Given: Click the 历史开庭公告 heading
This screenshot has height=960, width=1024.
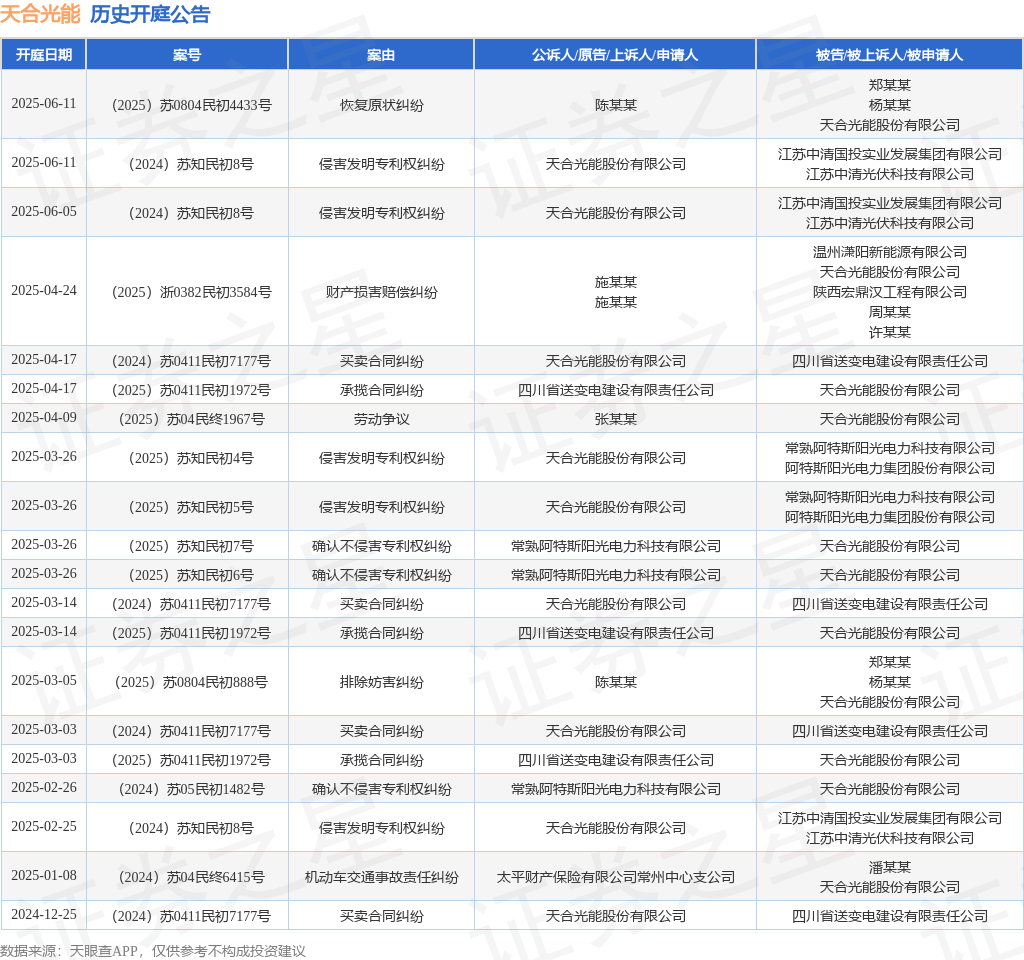Looking at the screenshot, I should 150,14.
